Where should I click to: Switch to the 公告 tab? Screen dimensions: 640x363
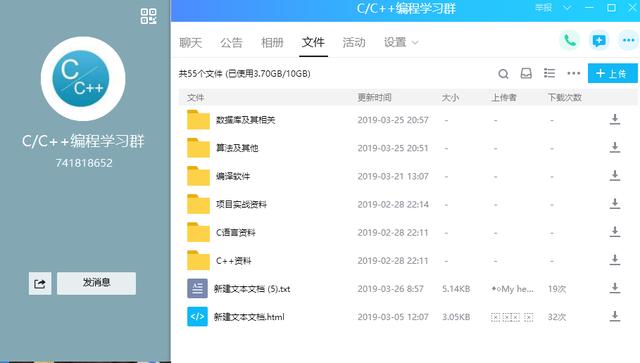click(231, 42)
